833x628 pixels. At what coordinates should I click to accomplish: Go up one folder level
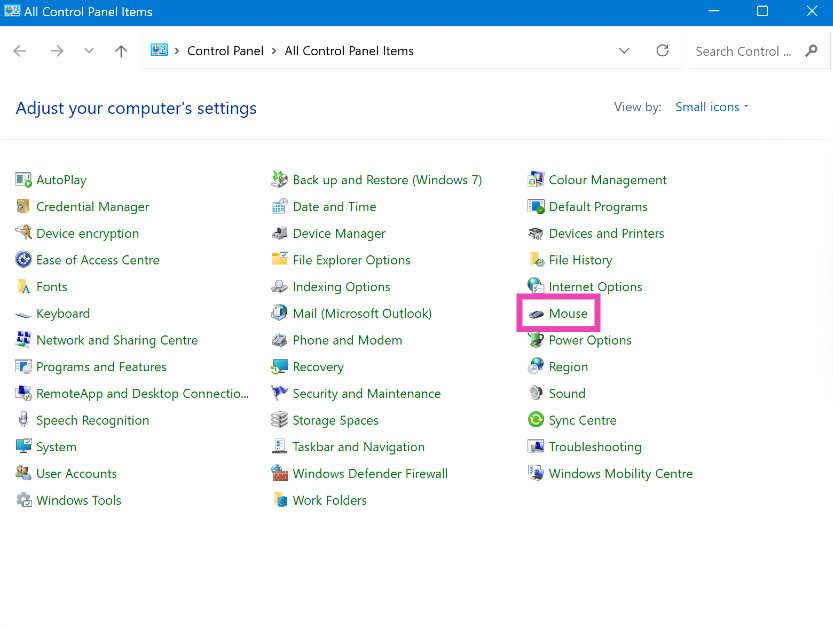[121, 51]
